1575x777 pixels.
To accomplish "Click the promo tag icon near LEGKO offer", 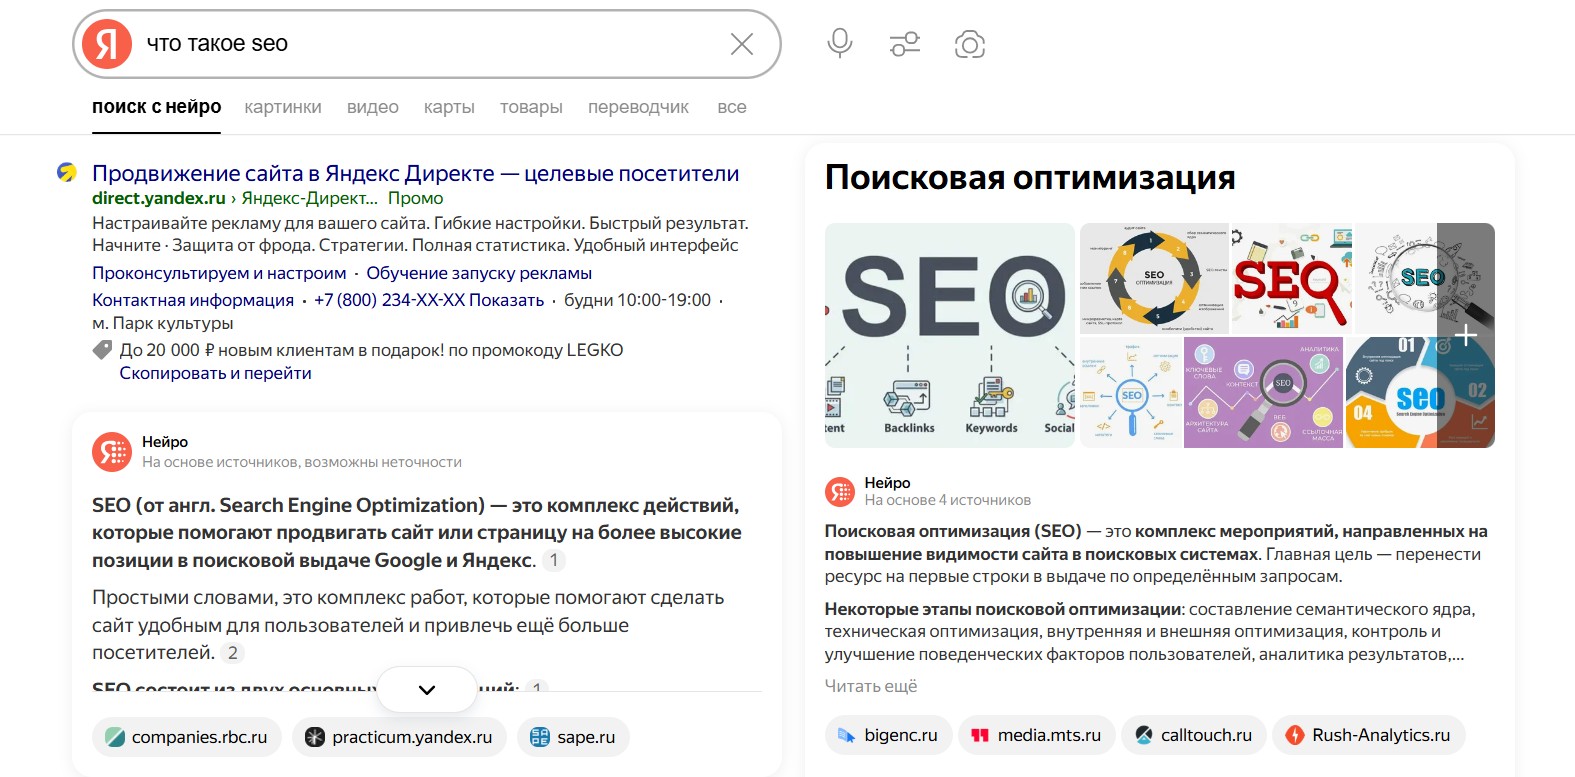I will click(x=102, y=350).
